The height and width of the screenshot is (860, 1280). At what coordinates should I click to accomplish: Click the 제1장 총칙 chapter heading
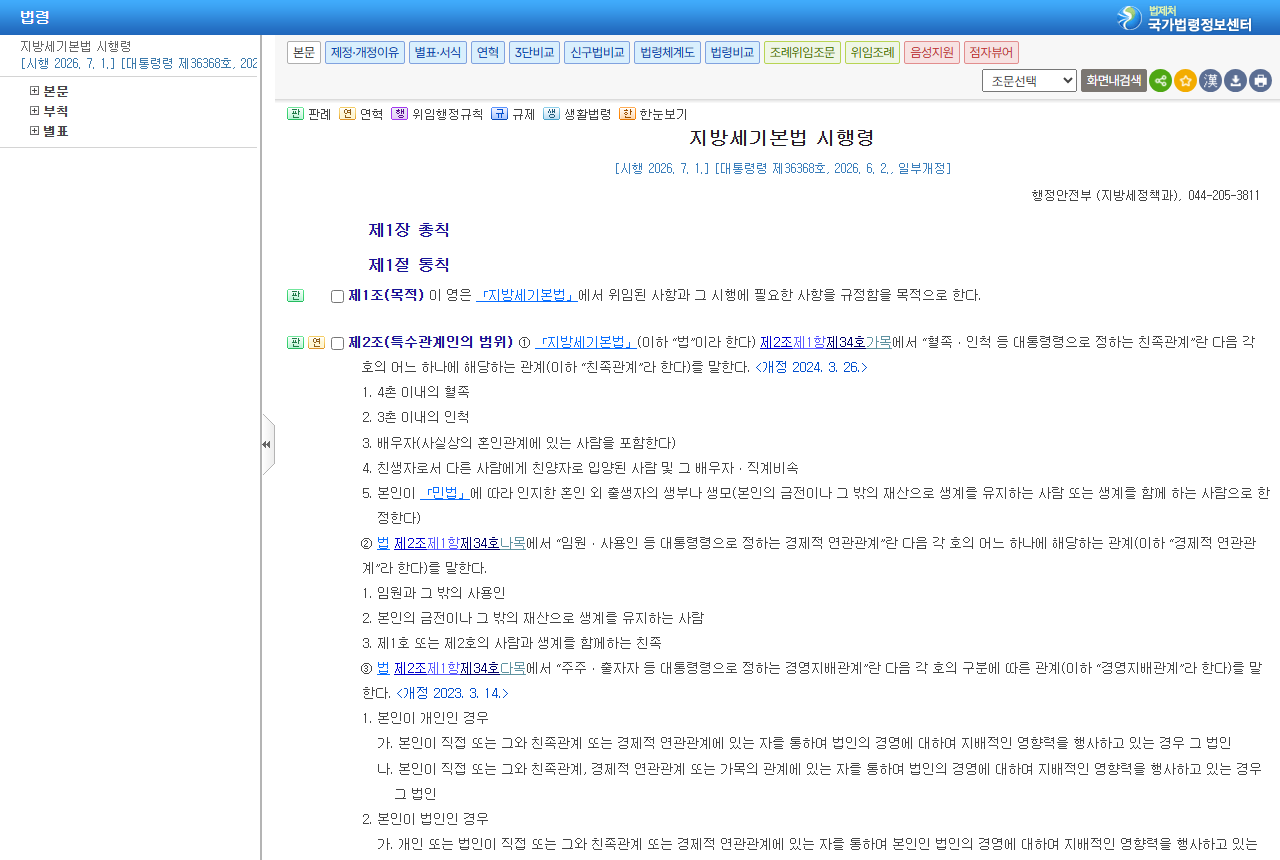click(409, 230)
